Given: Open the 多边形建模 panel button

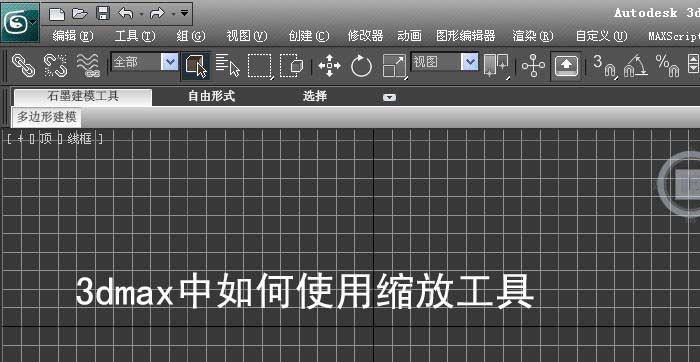Looking at the screenshot, I should (46, 117).
